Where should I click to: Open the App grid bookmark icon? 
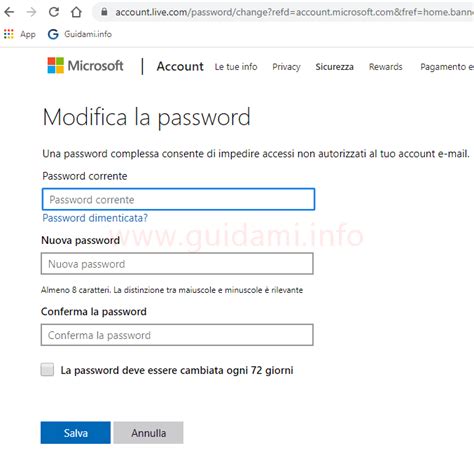pos(9,34)
